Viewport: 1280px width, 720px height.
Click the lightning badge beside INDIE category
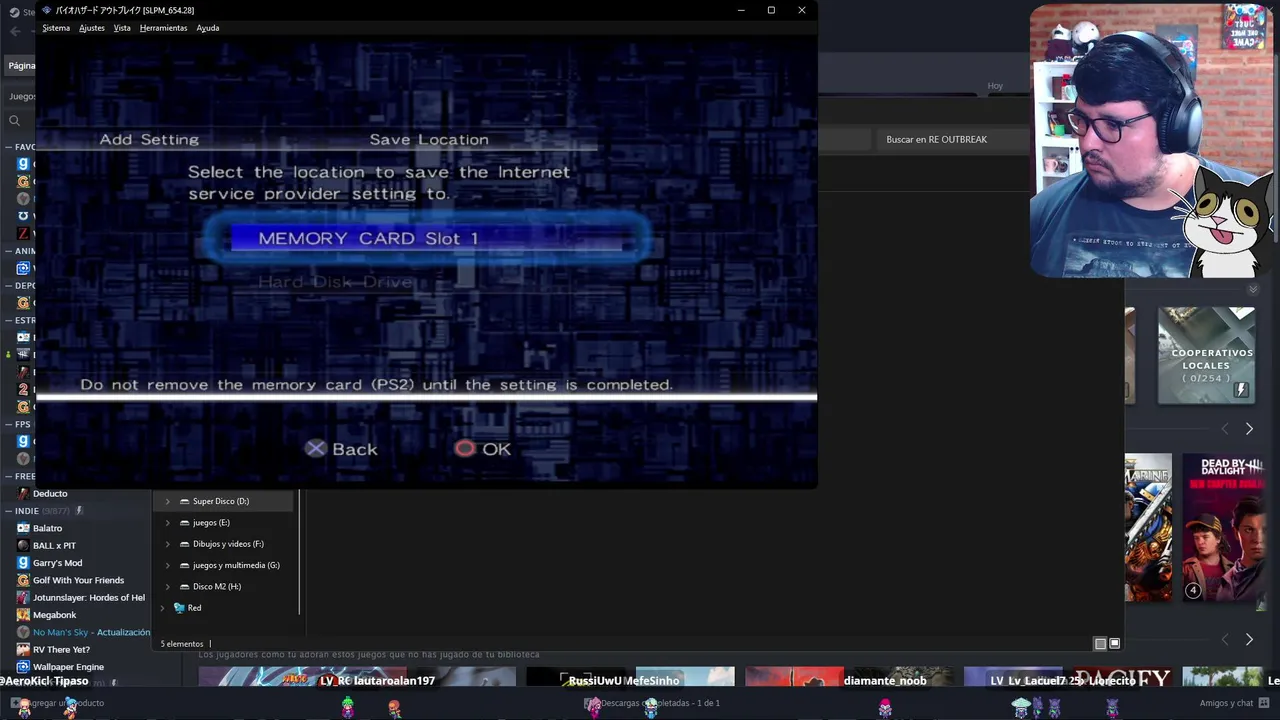pyautogui.click(x=79, y=511)
